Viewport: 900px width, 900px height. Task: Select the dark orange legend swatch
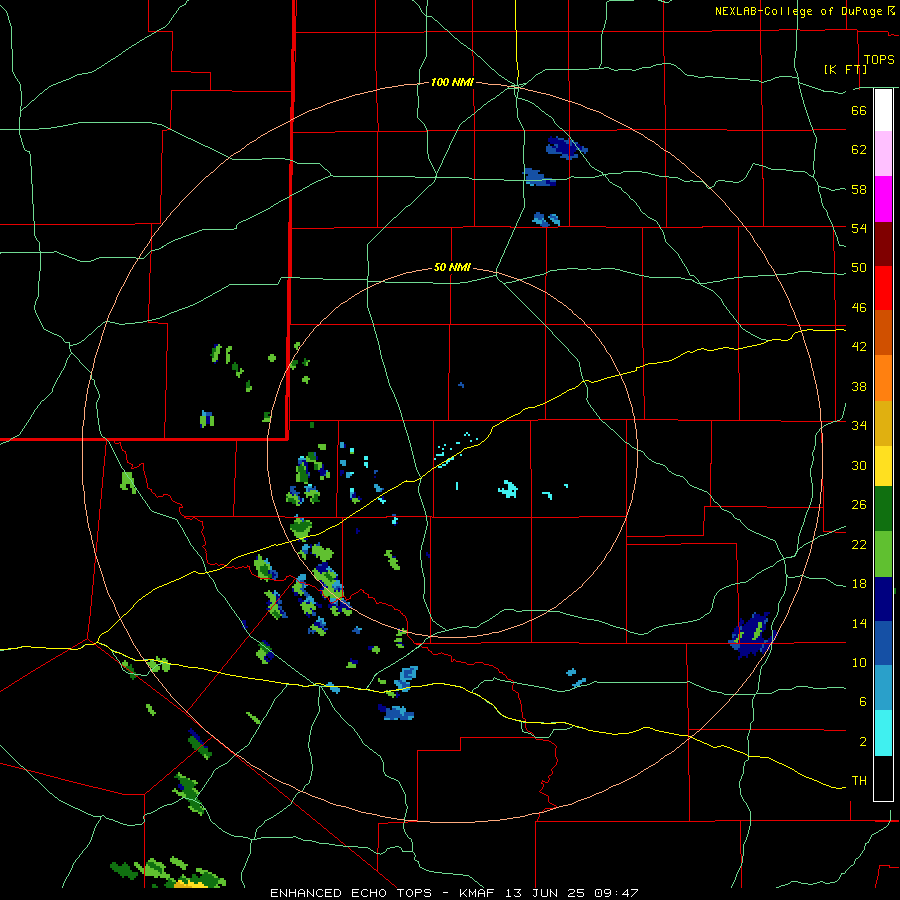point(883,332)
